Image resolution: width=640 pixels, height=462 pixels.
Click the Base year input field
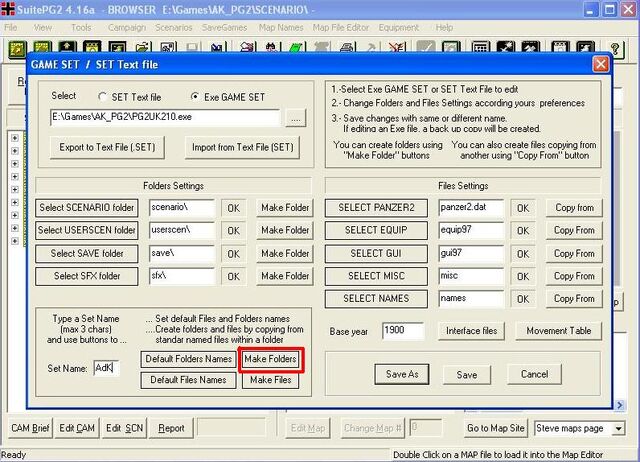(x=403, y=331)
